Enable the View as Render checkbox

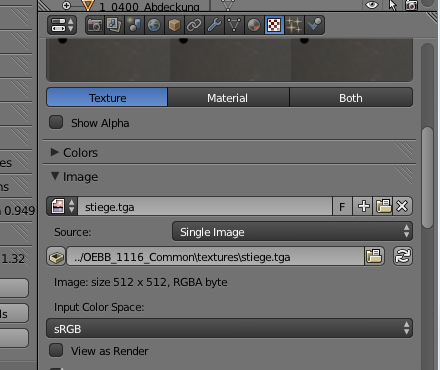pyautogui.click(x=56, y=350)
